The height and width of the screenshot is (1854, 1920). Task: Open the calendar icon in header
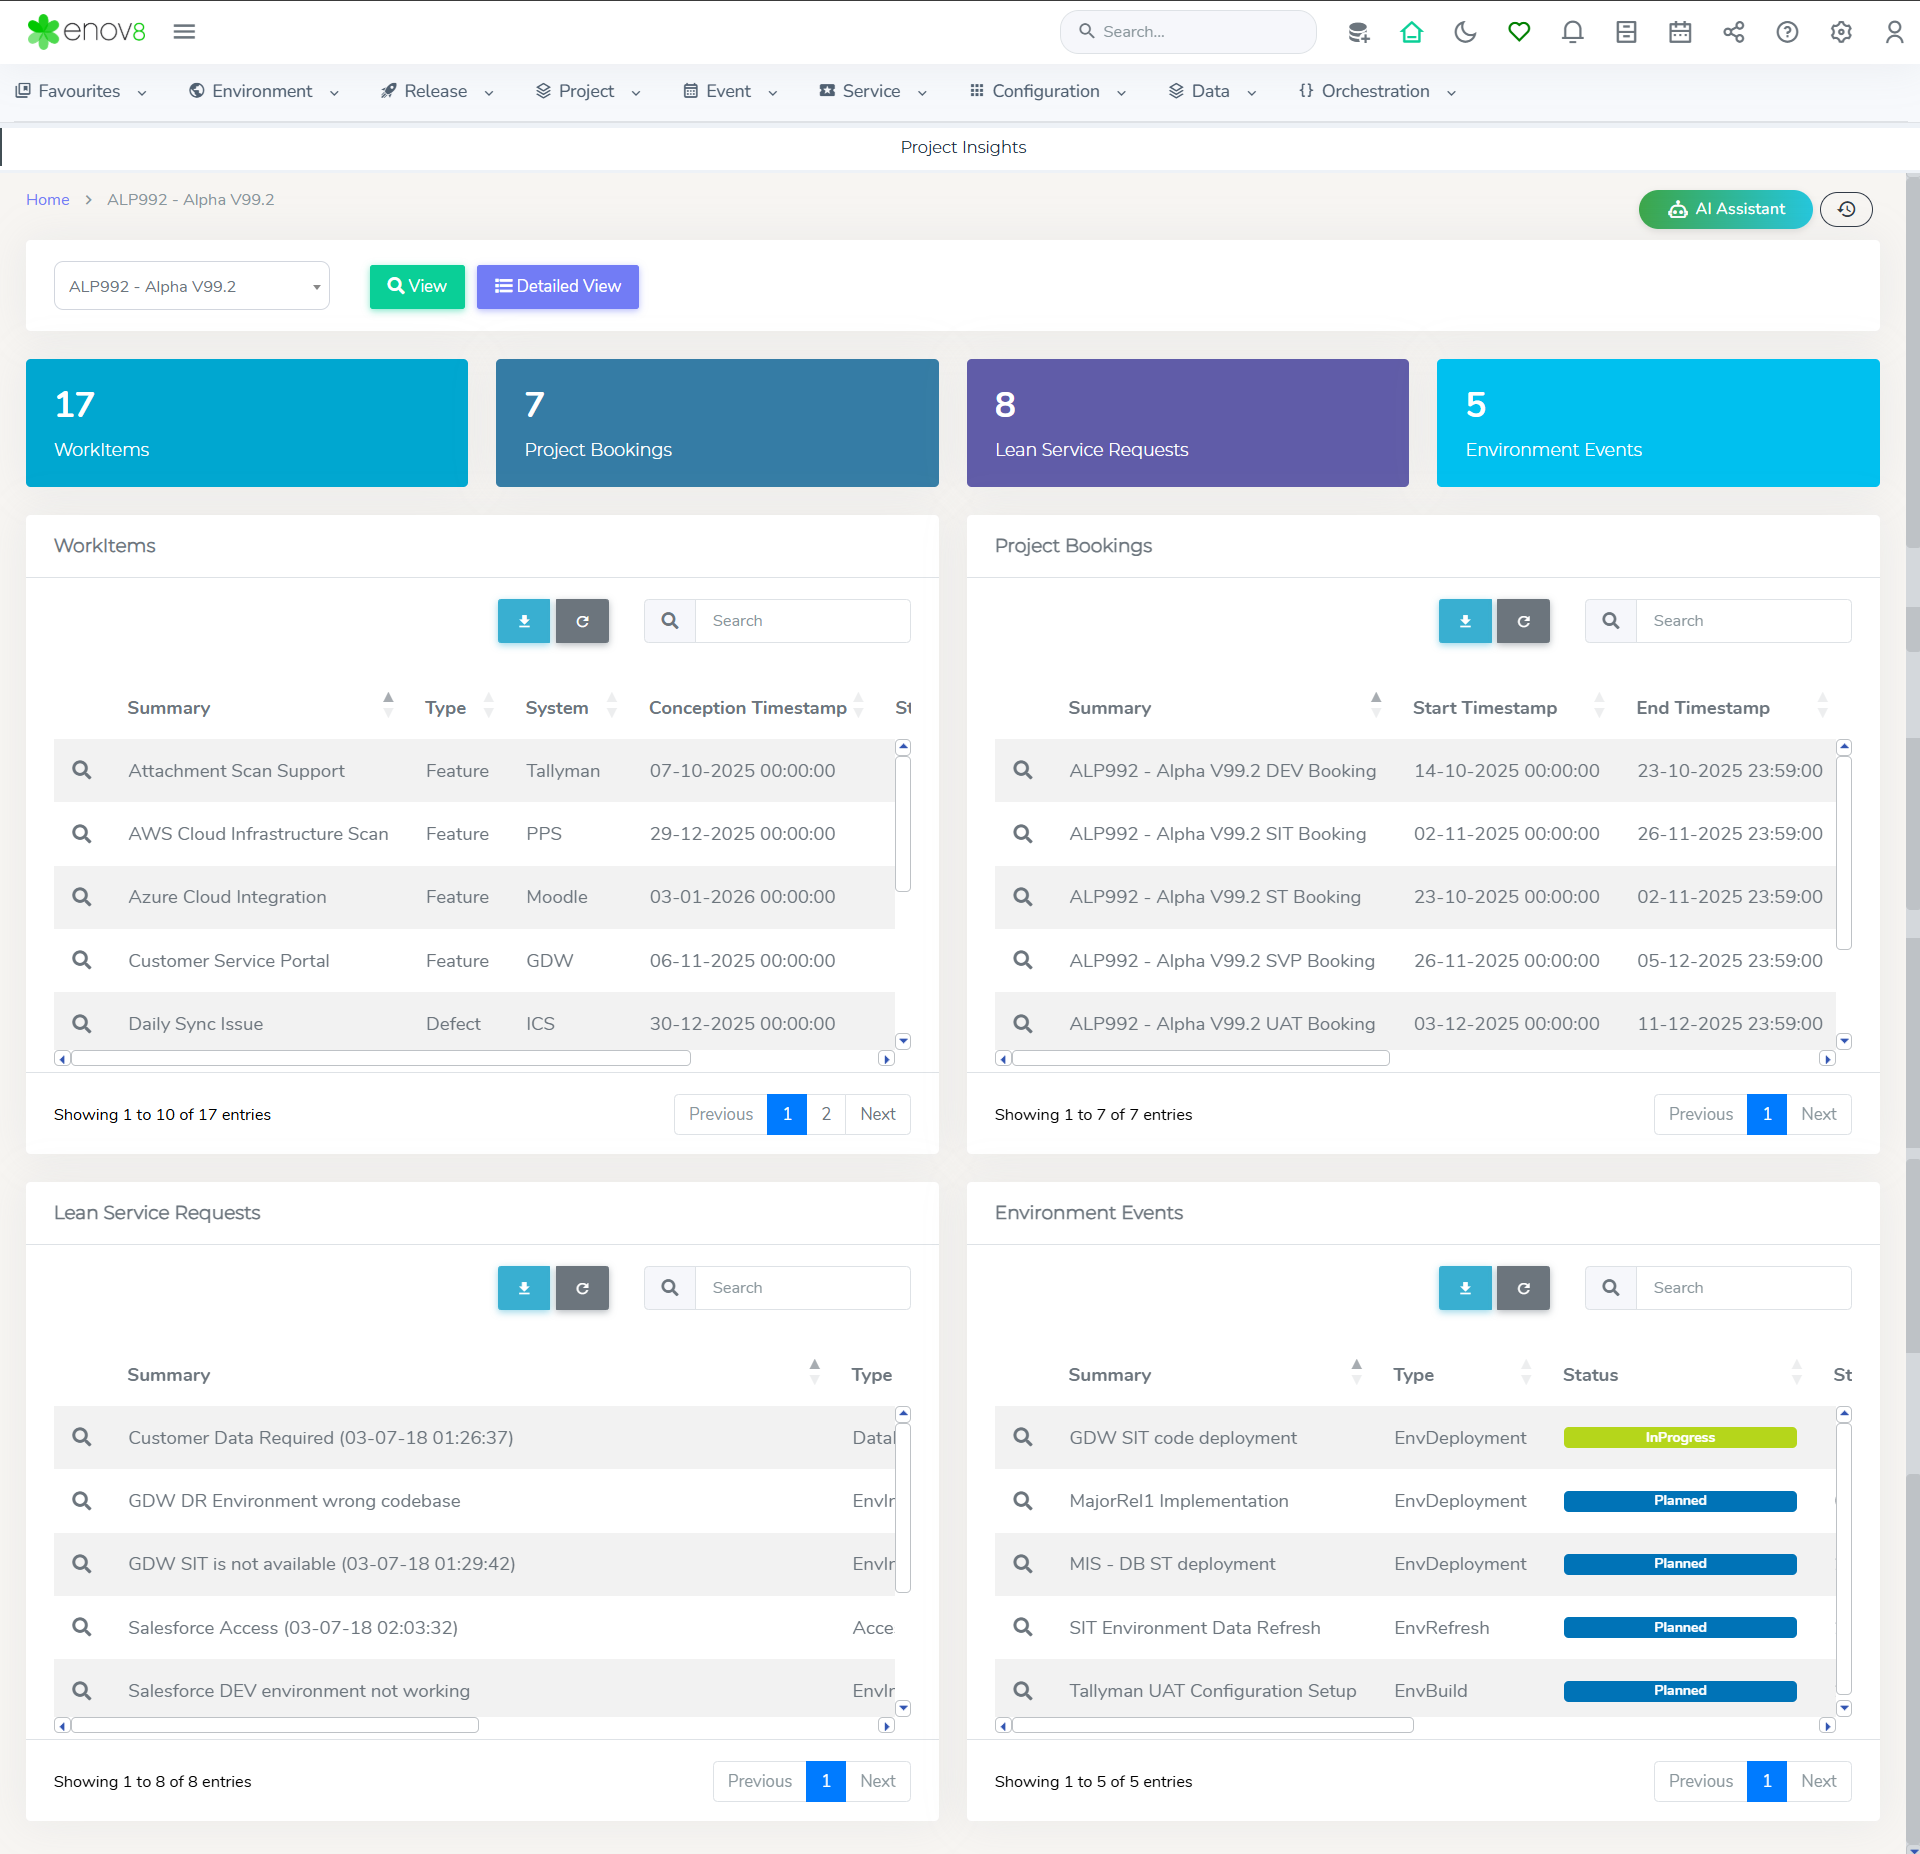tap(1680, 32)
